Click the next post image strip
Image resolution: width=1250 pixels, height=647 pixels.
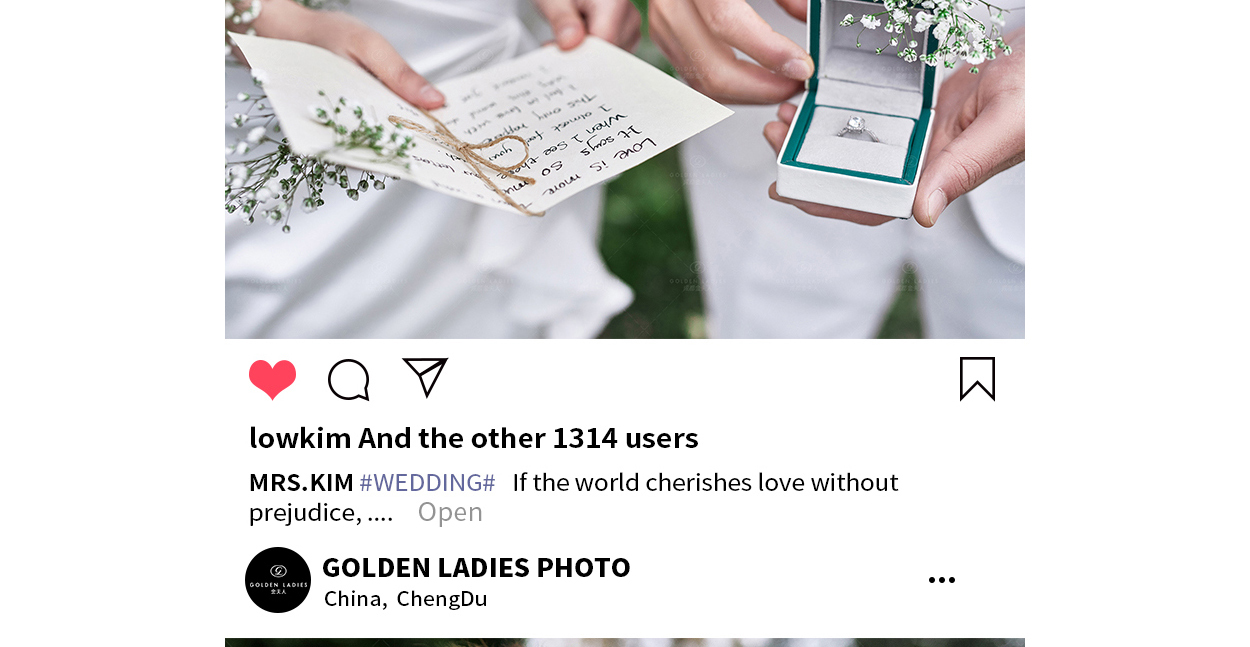pos(625,642)
